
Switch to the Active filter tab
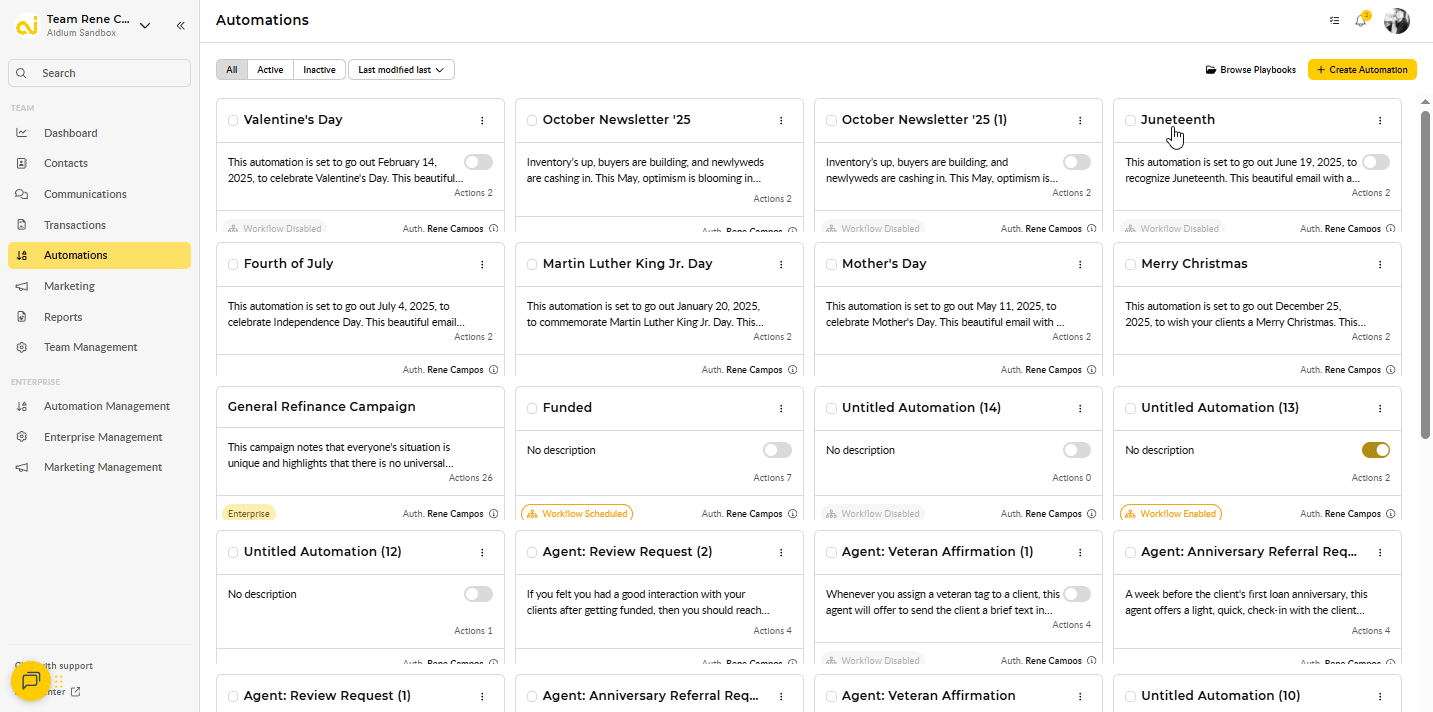270,70
